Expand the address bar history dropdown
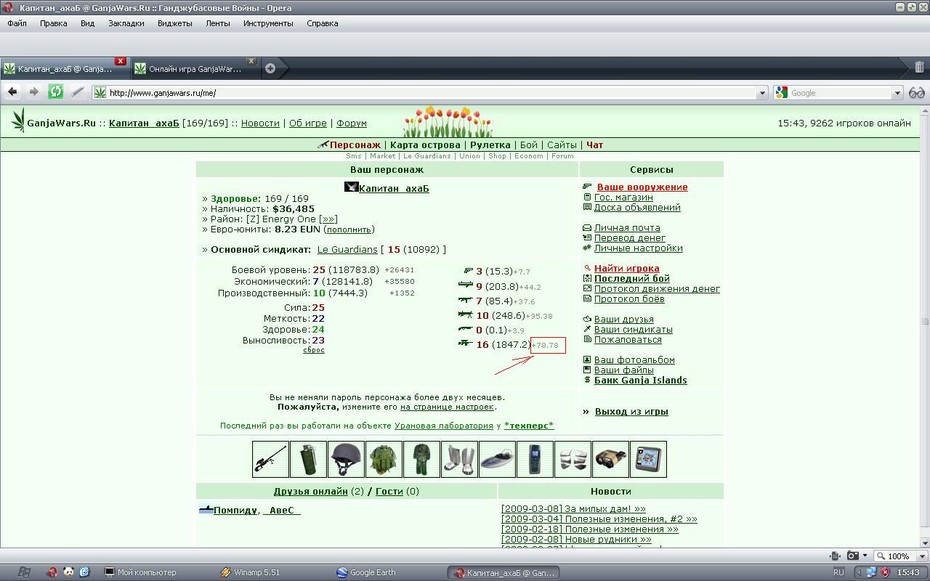The image size is (930, 581). (x=763, y=93)
